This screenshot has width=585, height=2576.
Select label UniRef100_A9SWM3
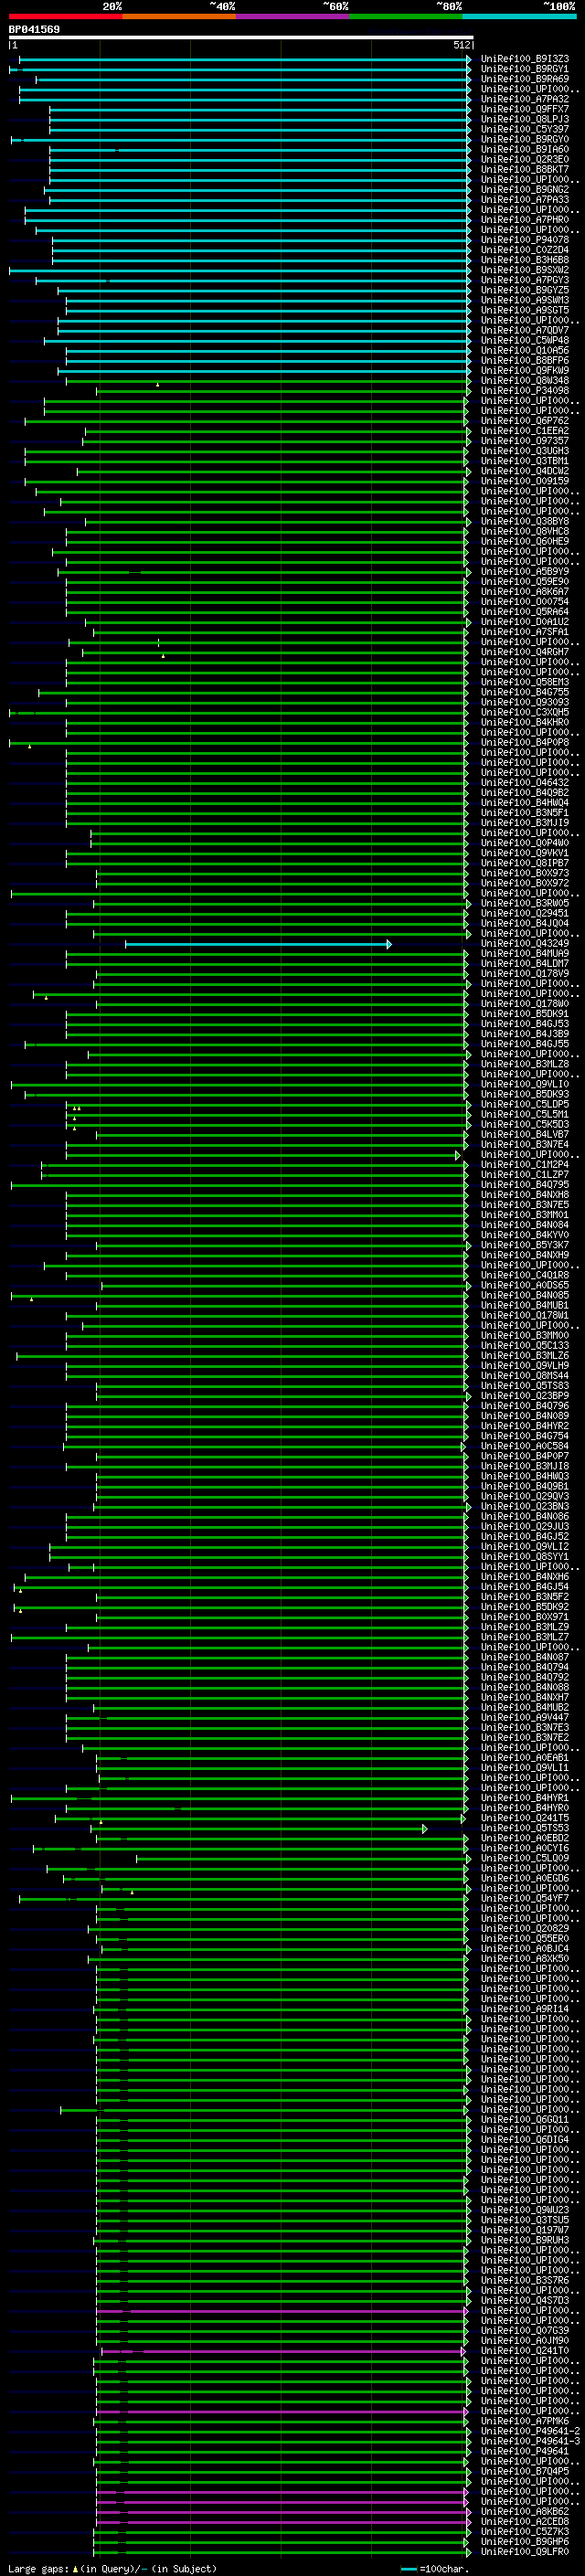(525, 300)
